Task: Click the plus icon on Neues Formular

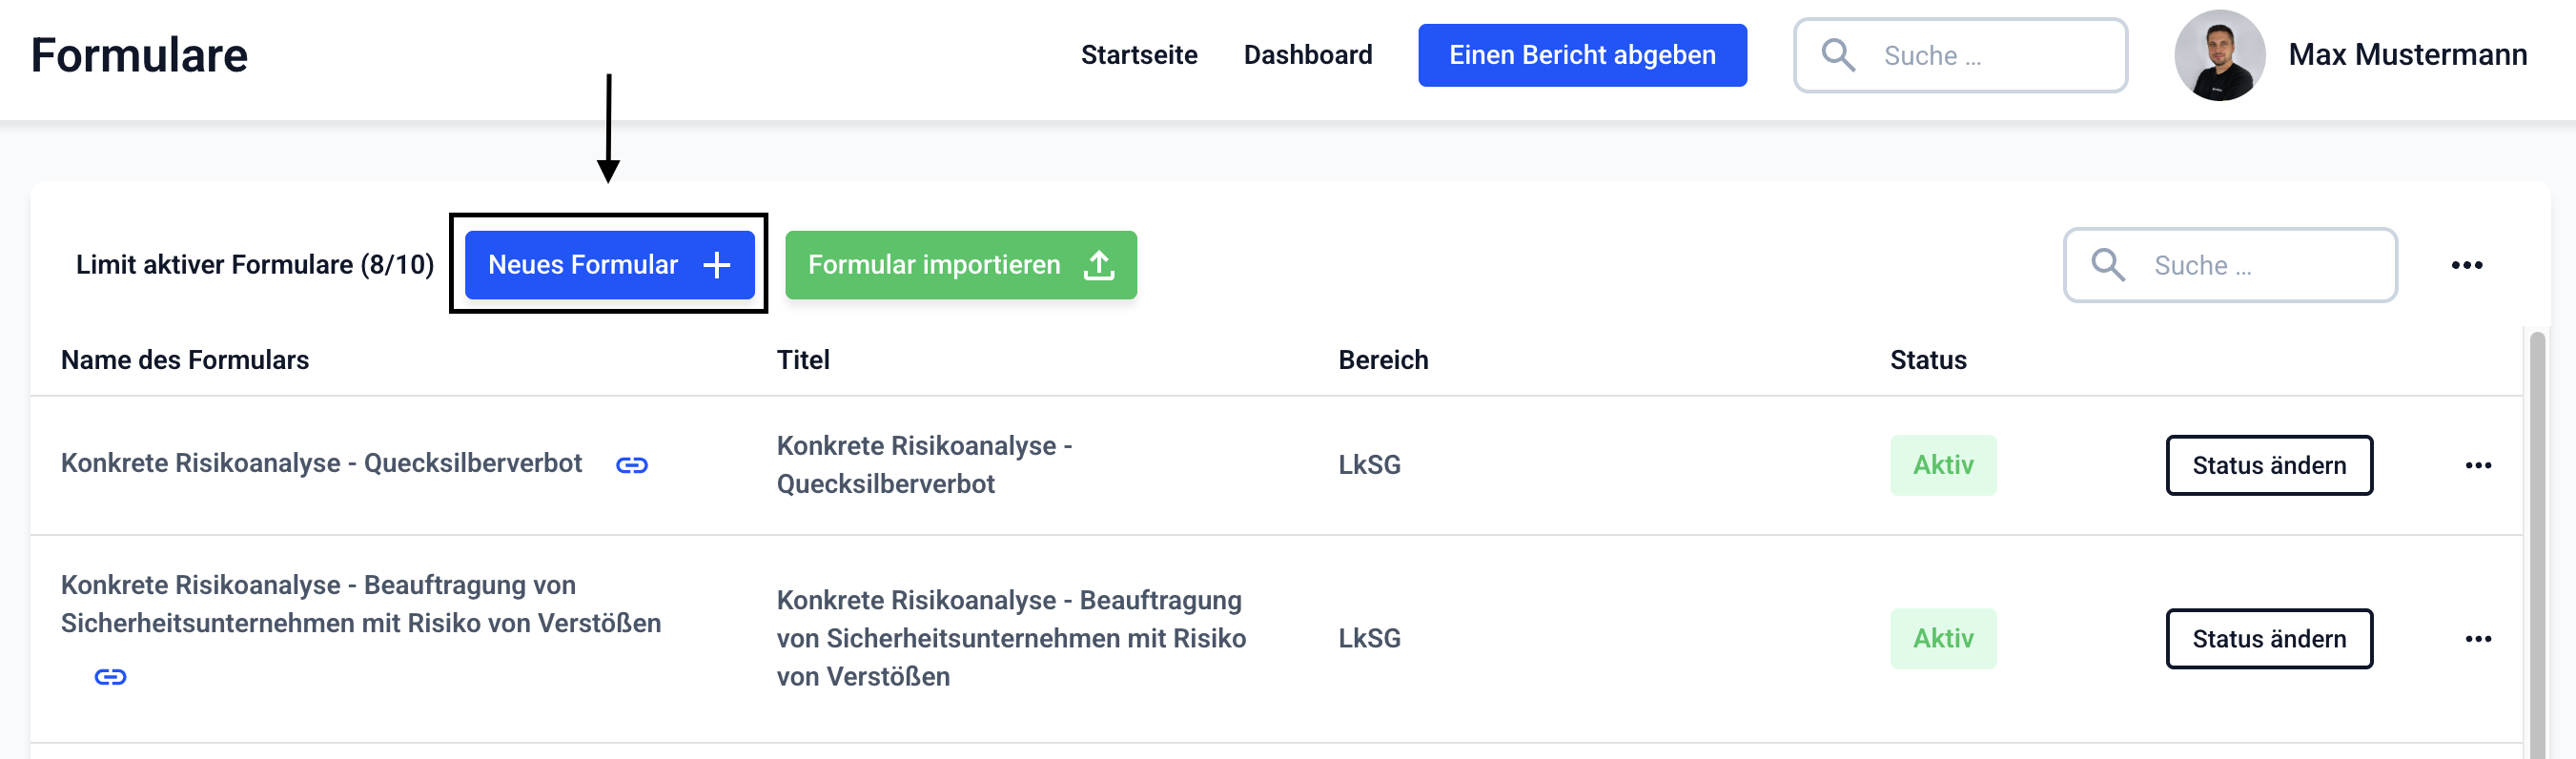Action: click(716, 265)
